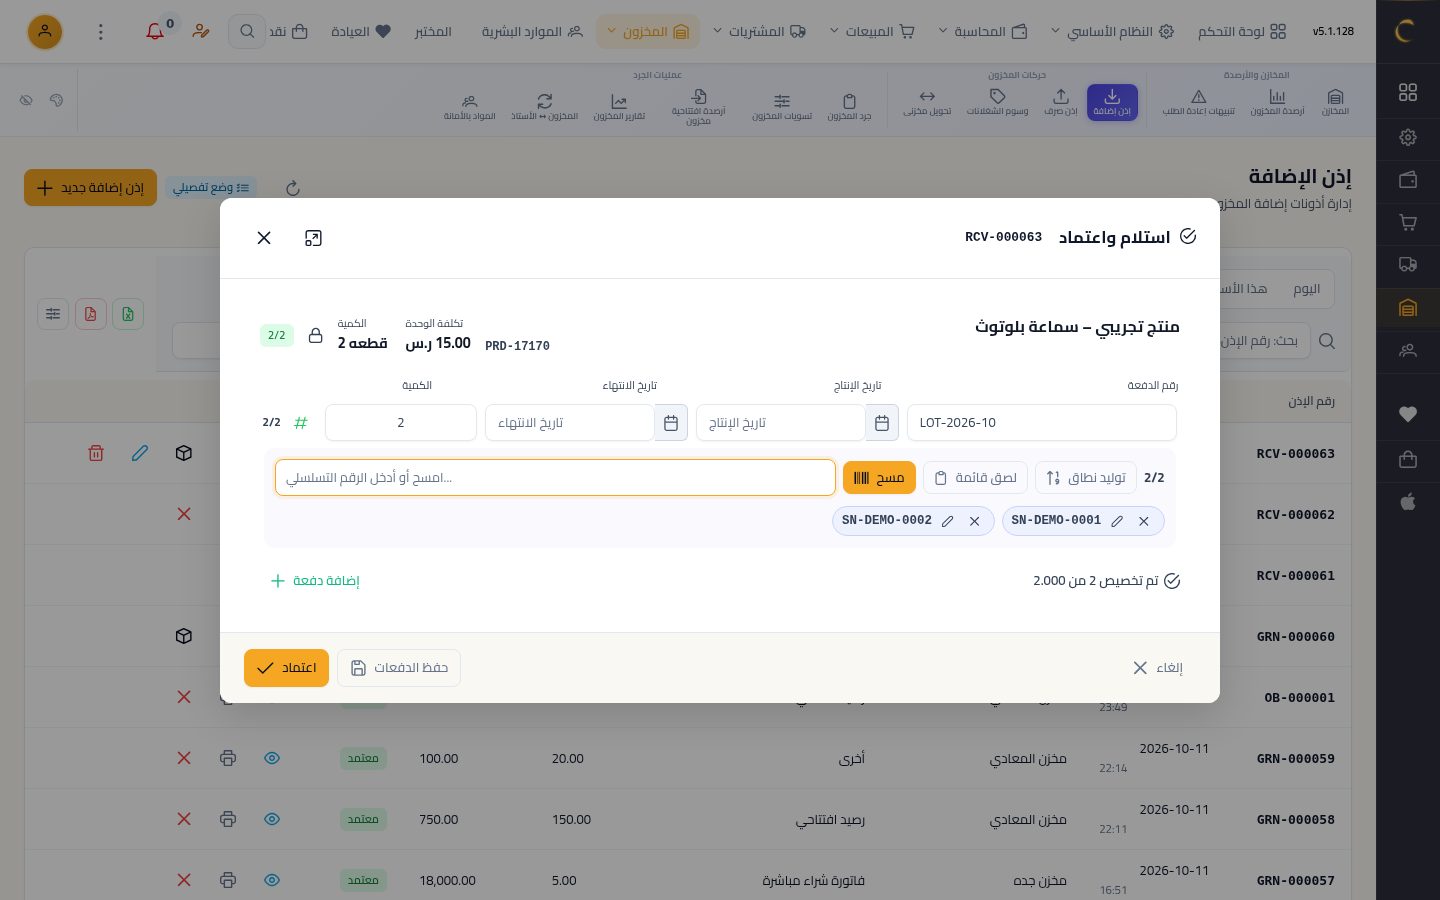Click the إذن إضافة جديد button
This screenshot has height=900, width=1440.
click(90, 188)
